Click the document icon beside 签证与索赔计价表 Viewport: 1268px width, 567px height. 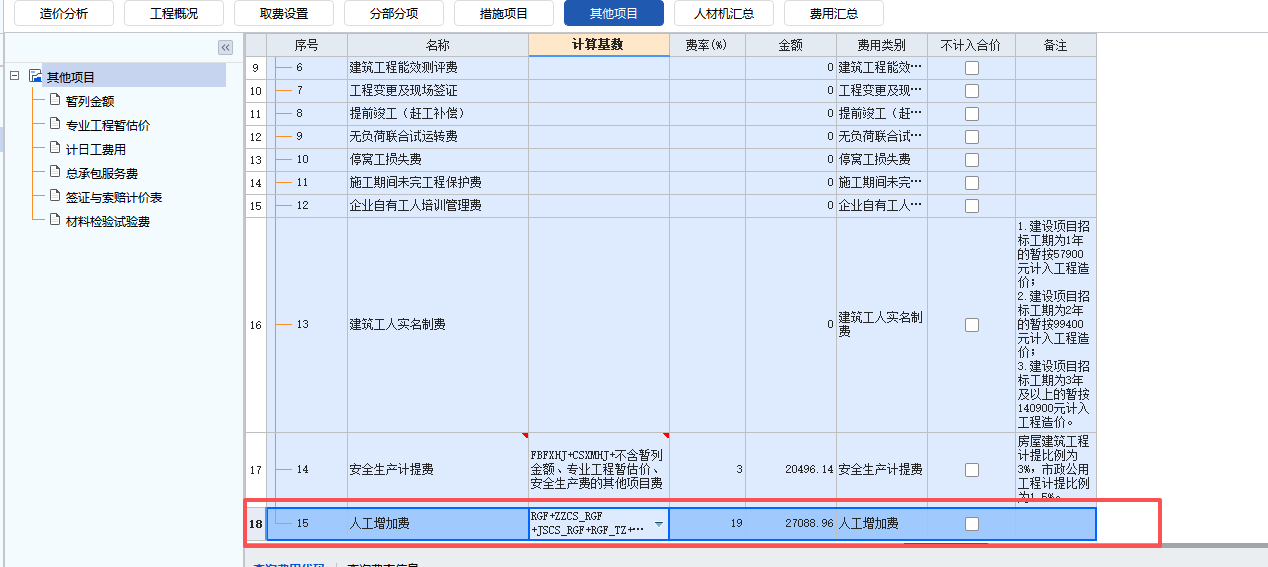pyautogui.click(x=55, y=195)
